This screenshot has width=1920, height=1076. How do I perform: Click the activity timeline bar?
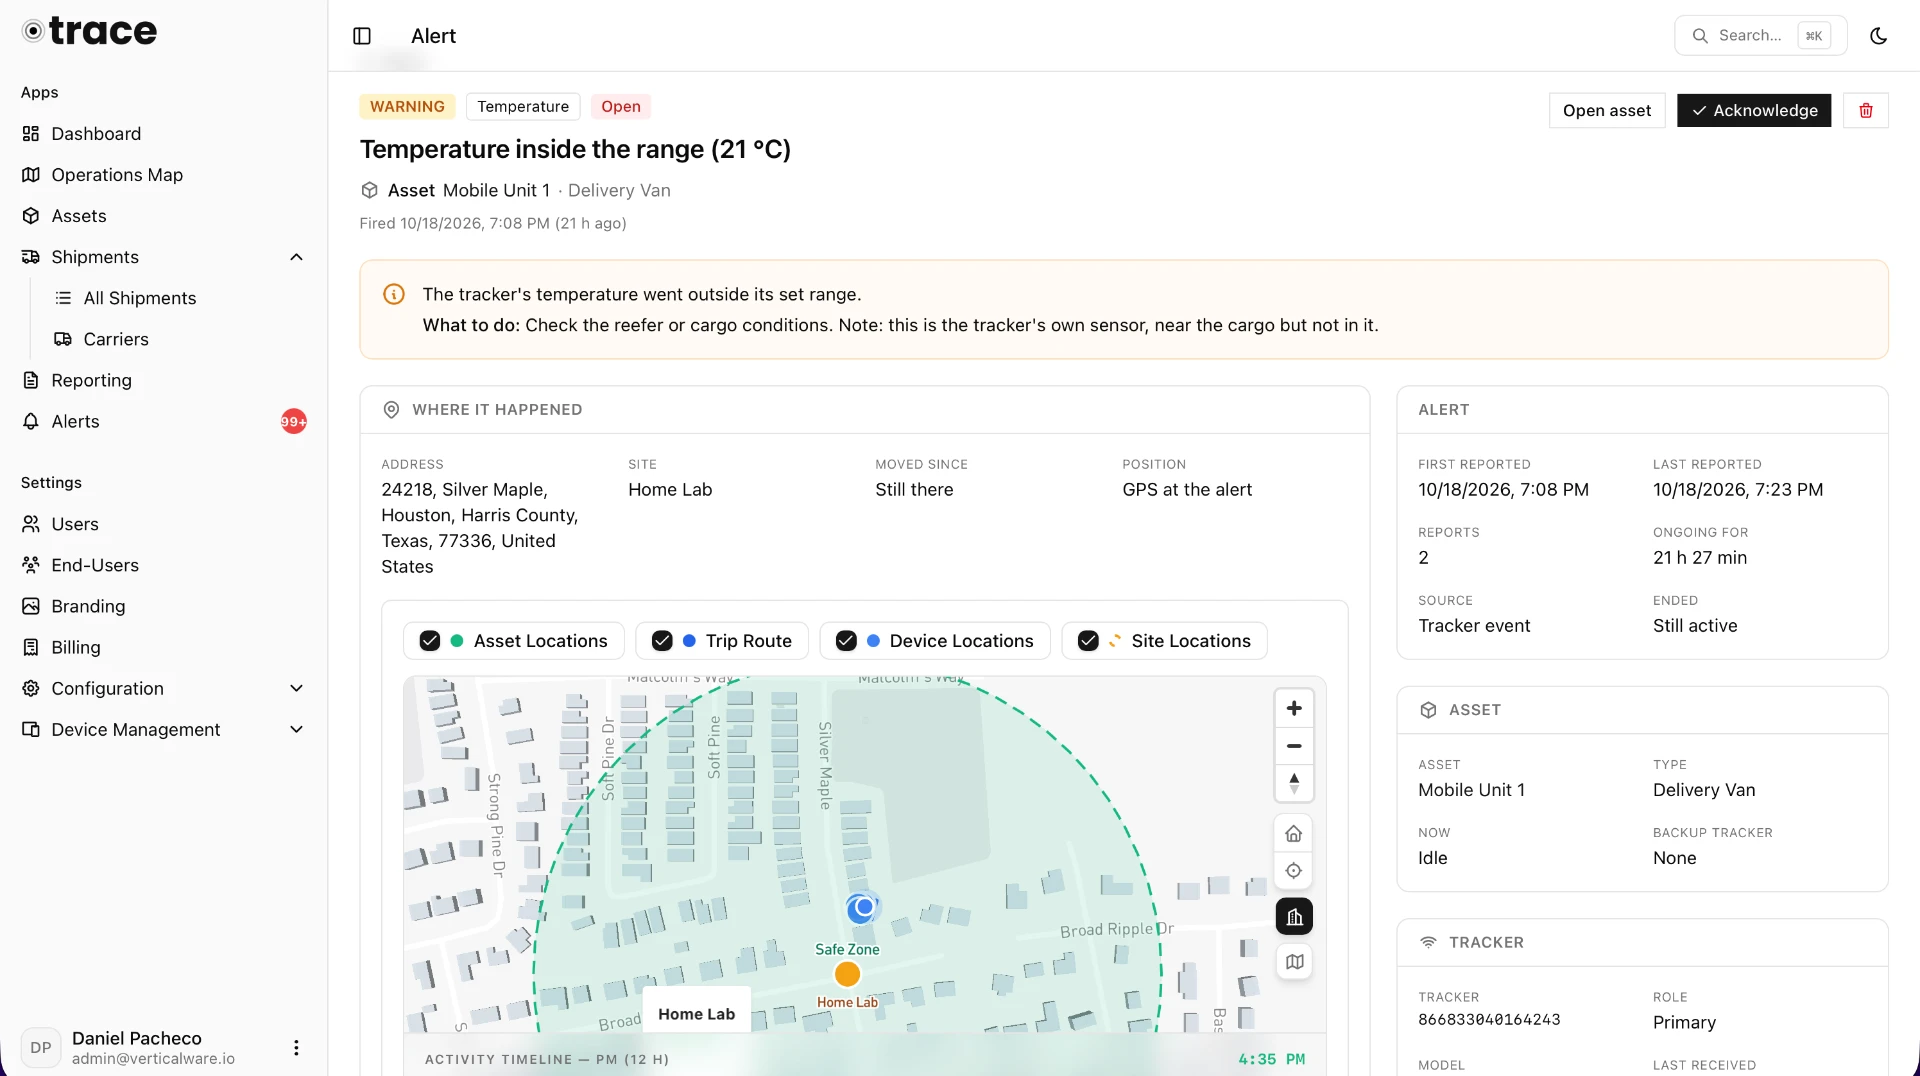865,1059
